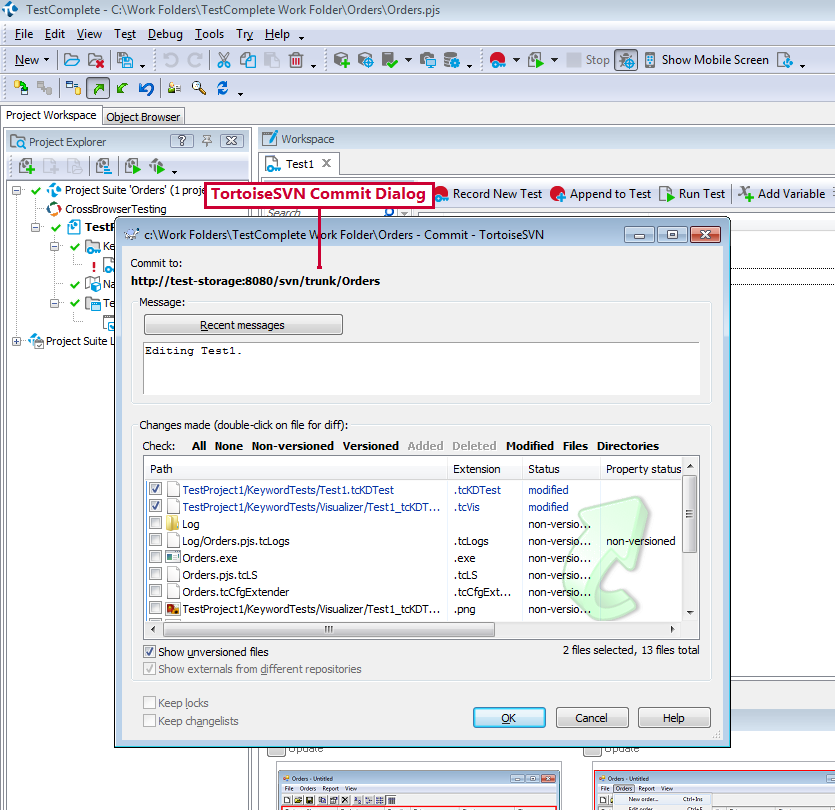The width and height of the screenshot is (835, 810).
Task: Toggle Show unversioned files checkbox
Action: pos(150,652)
